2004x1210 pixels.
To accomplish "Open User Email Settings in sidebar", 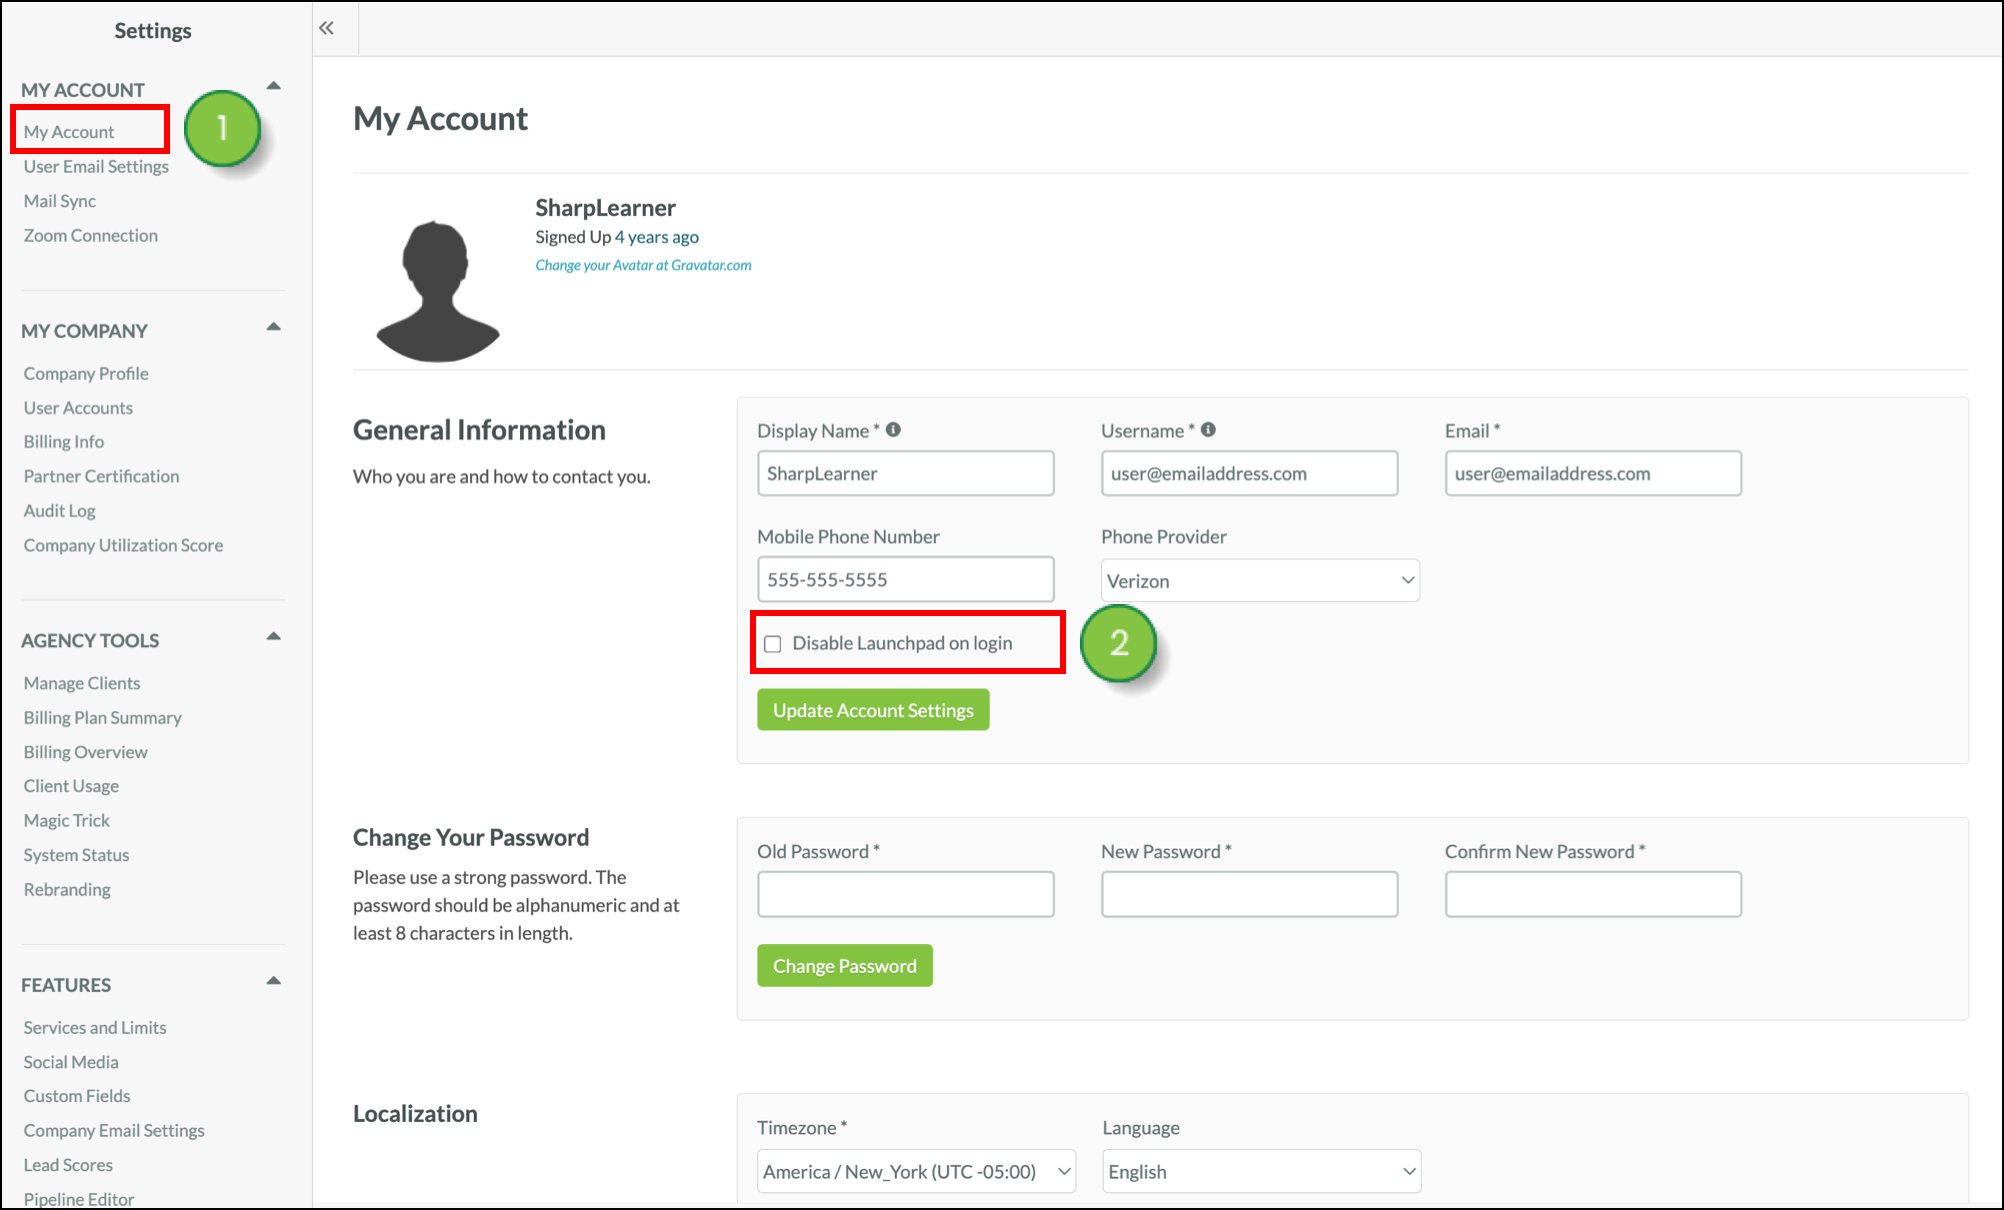I will [96, 166].
